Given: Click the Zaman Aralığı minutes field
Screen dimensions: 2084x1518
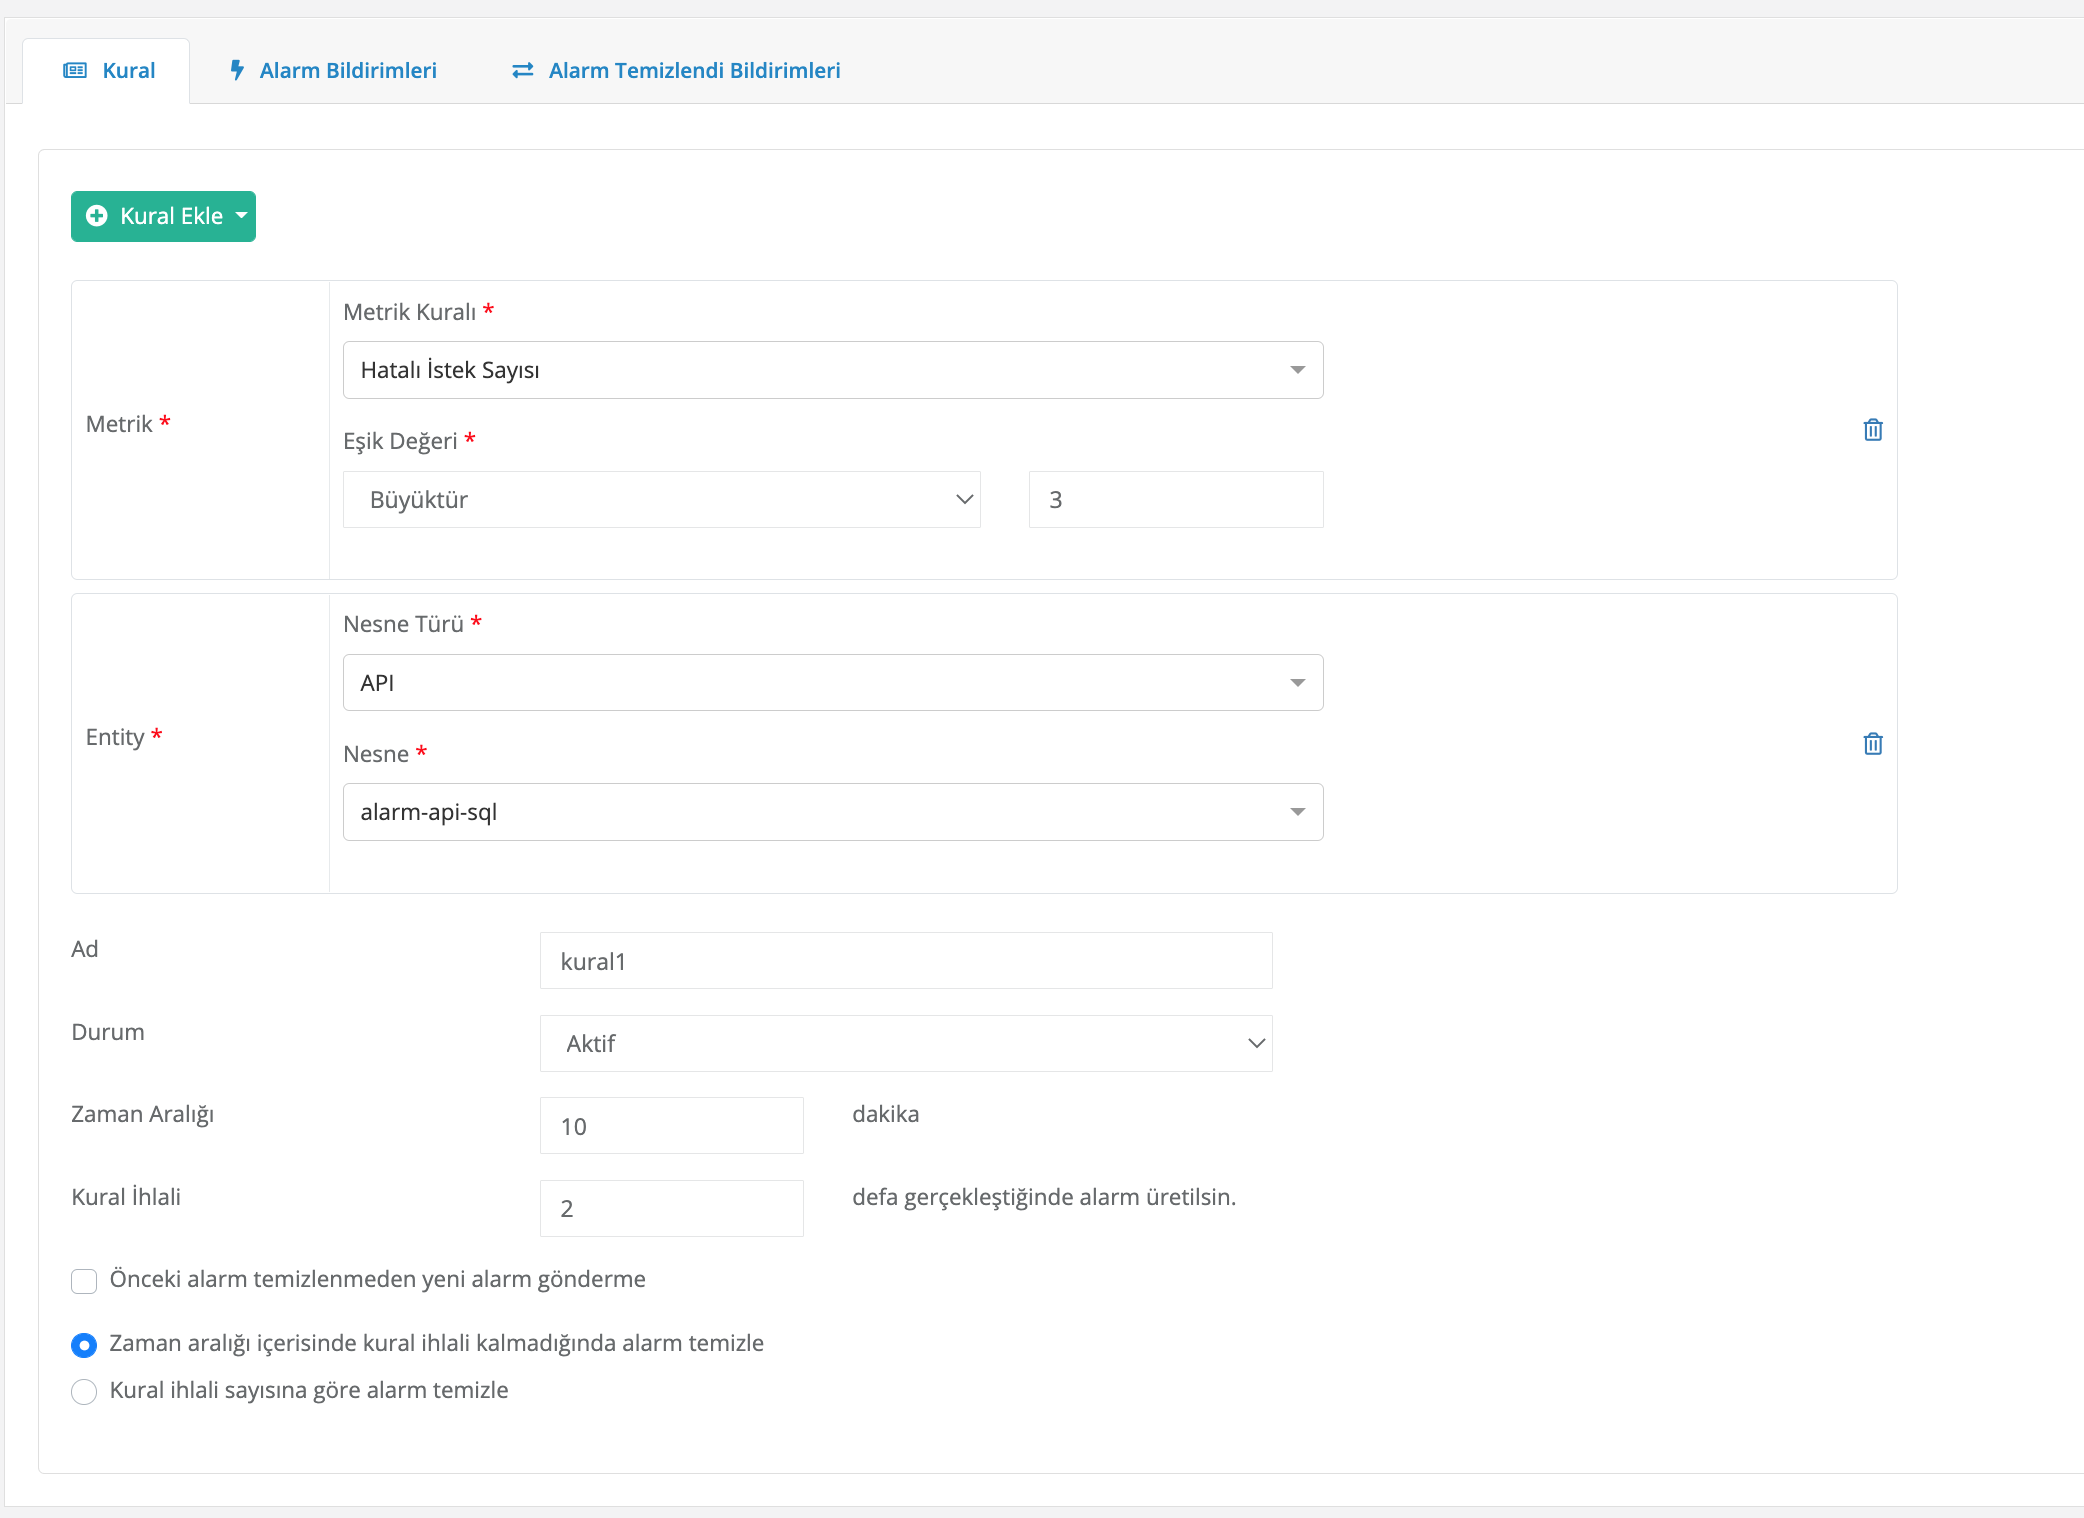Looking at the screenshot, I should click(672, 1126).
